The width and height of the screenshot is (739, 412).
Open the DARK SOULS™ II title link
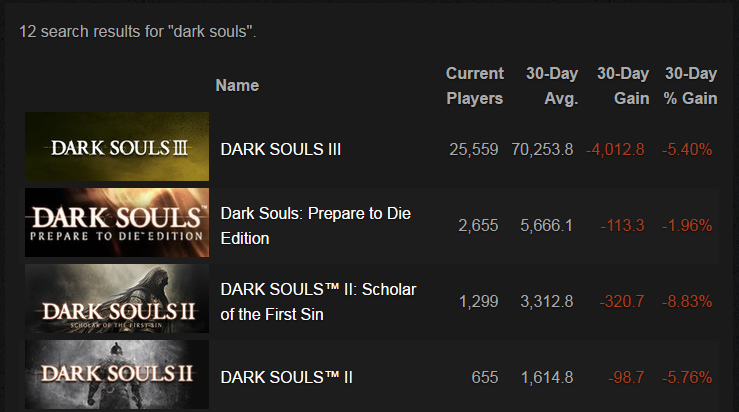[x=287, y=377]
